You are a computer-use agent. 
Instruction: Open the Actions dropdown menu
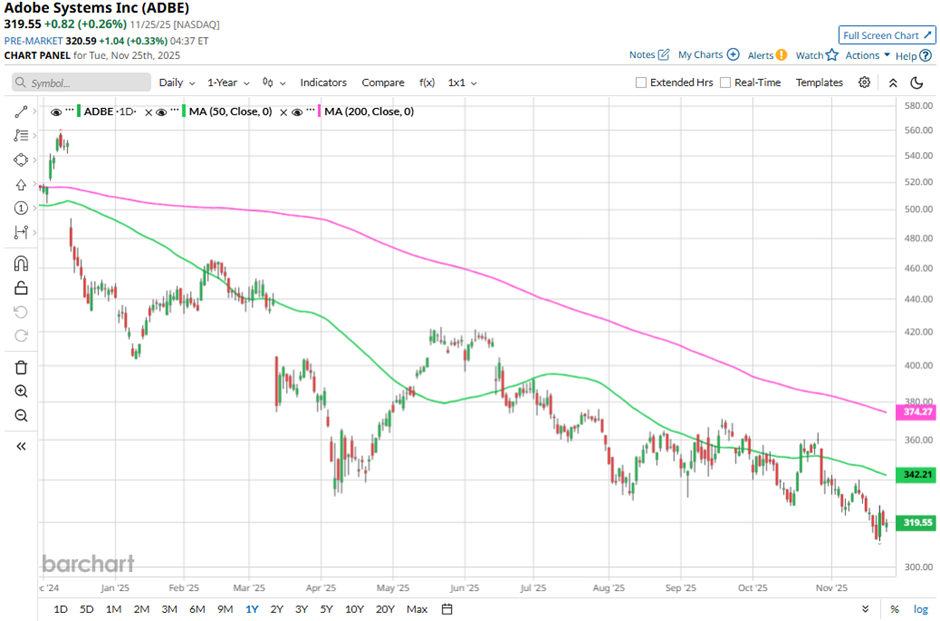point(867,56)
